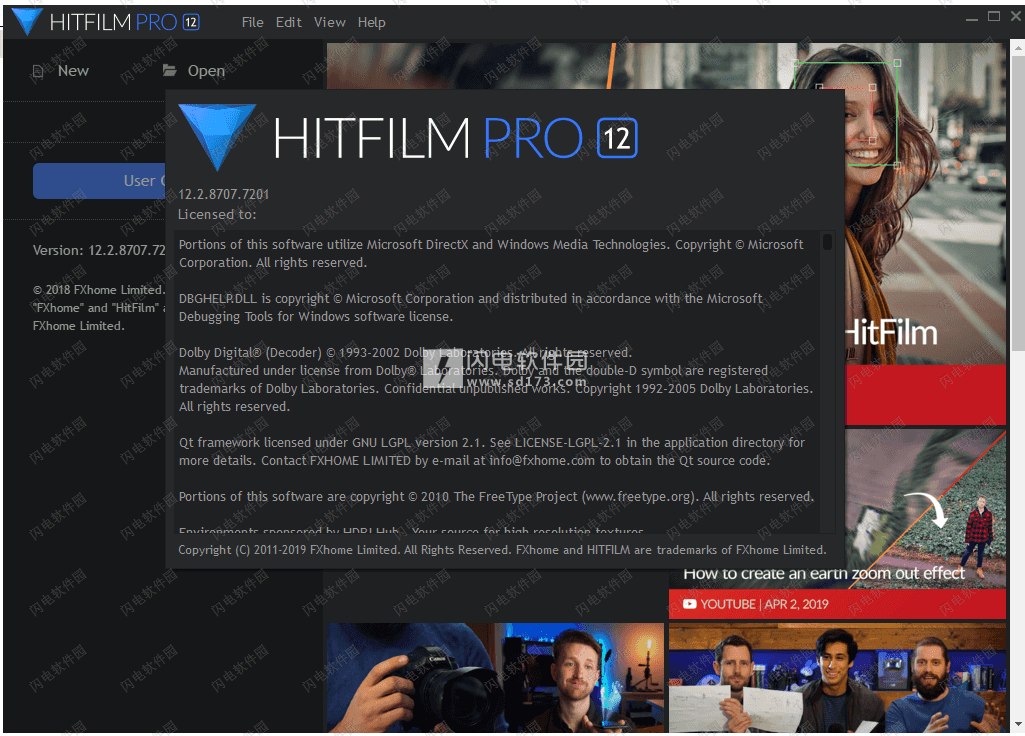Click the About dialog license text scrollbar

click(x=827, y=242)
